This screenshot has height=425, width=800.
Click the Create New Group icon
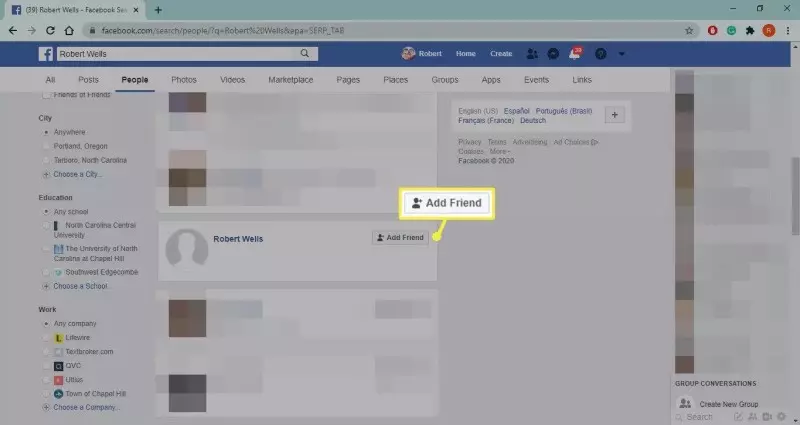pyautogui.click(x=685, y=403)
